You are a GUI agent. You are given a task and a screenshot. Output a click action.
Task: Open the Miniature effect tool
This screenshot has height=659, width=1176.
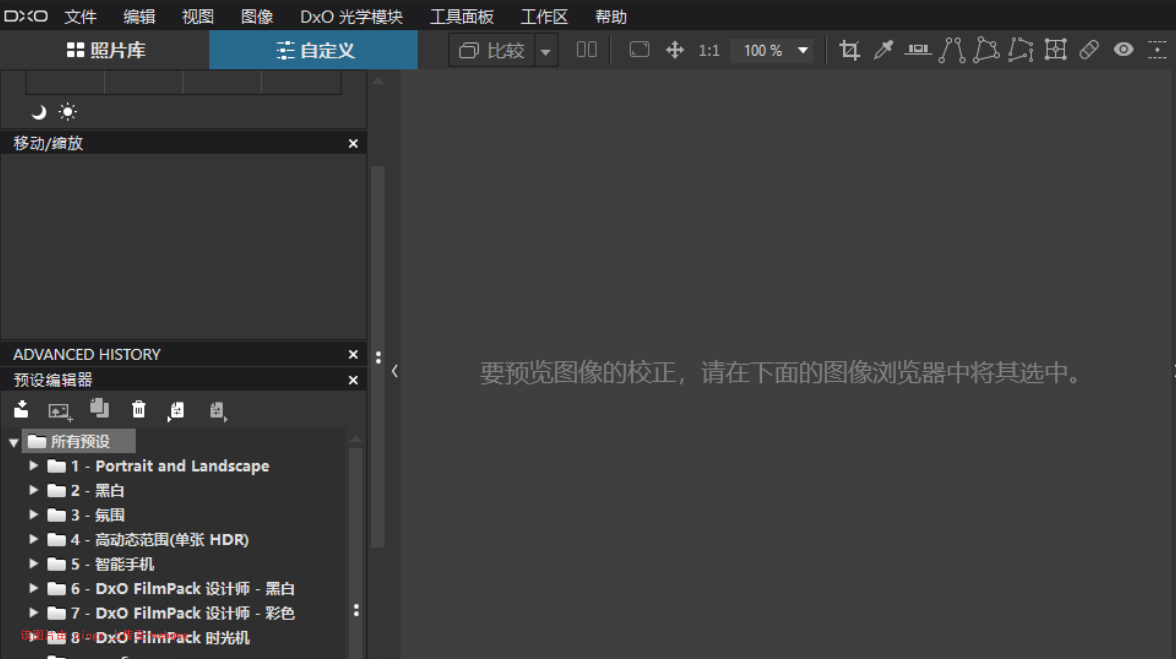[x=1055, y=50]
